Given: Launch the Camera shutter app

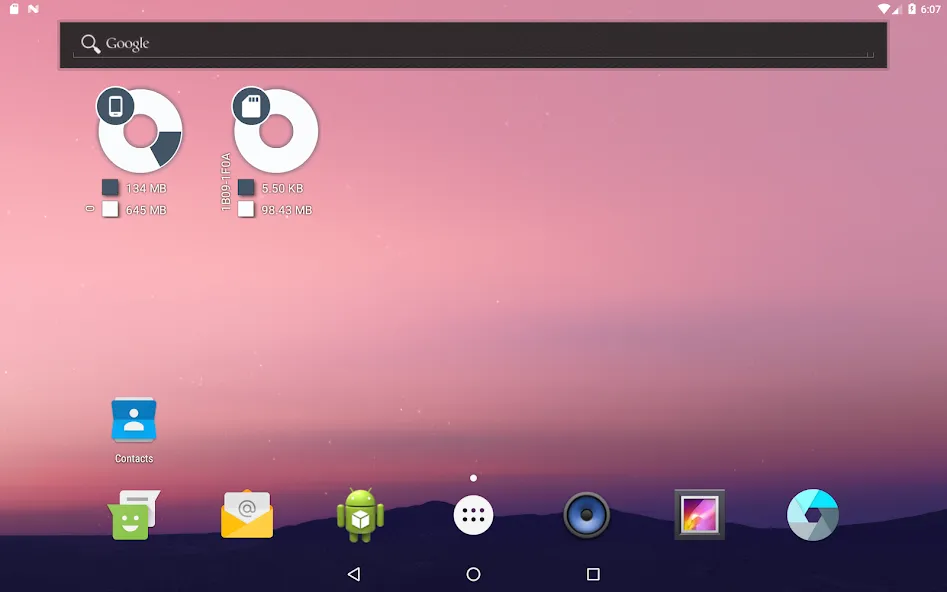Looking at the screenshot, I should (x=812, y=515).
